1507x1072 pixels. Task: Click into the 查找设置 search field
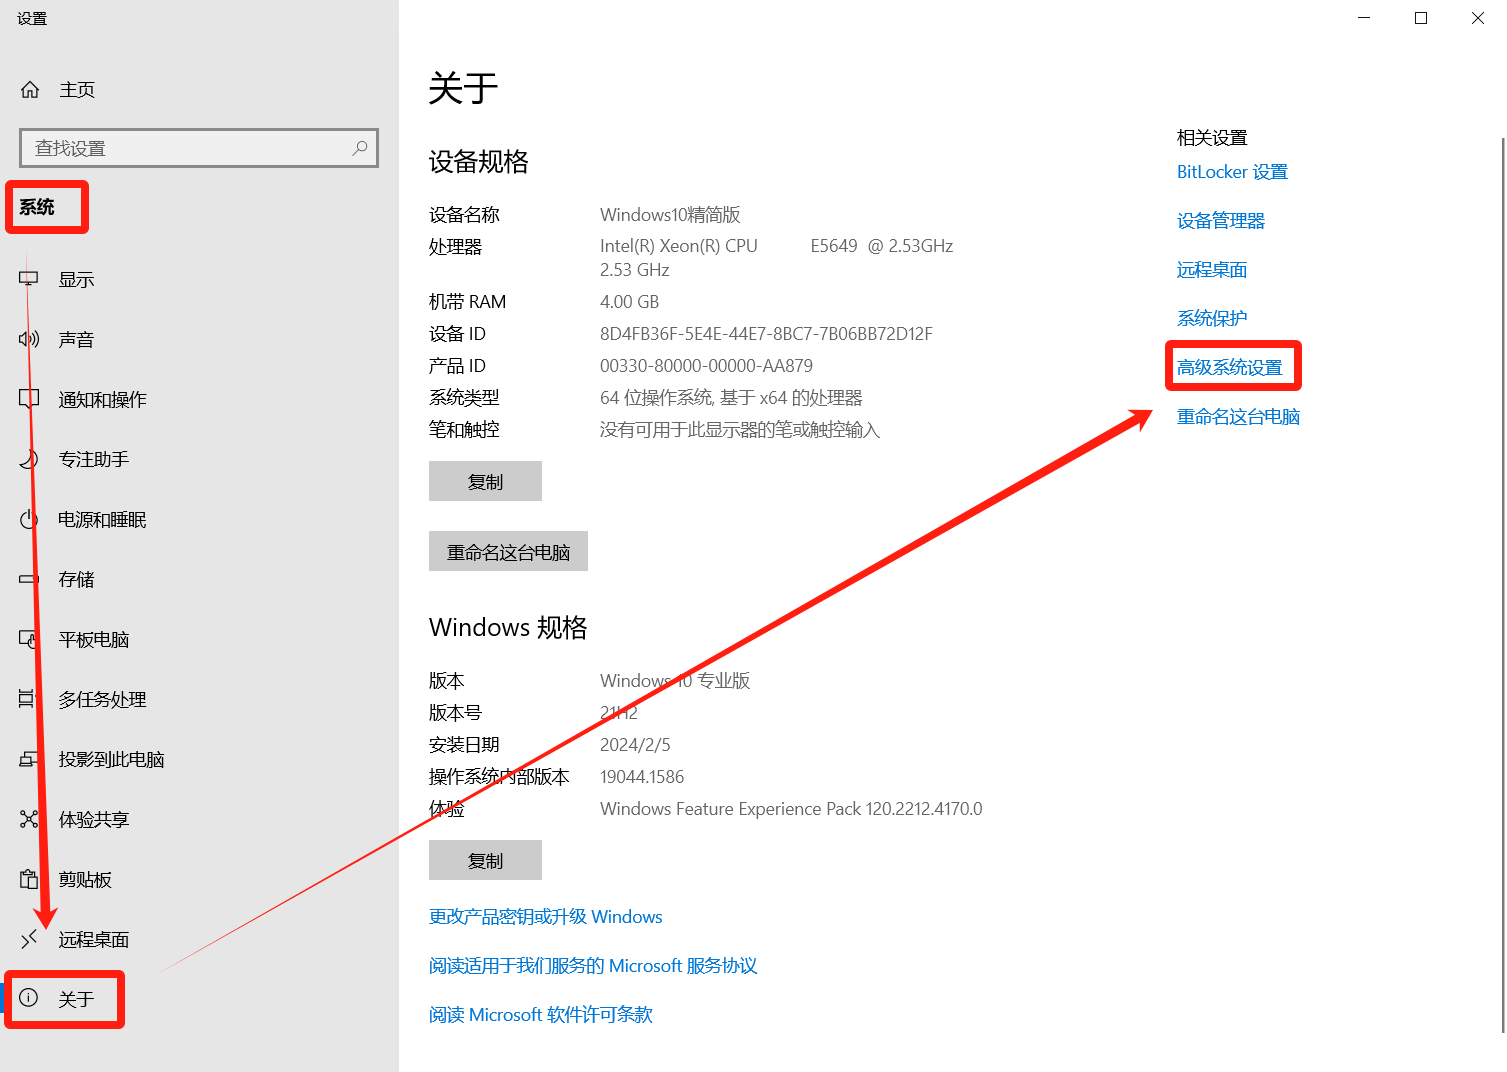click(190, 148)
